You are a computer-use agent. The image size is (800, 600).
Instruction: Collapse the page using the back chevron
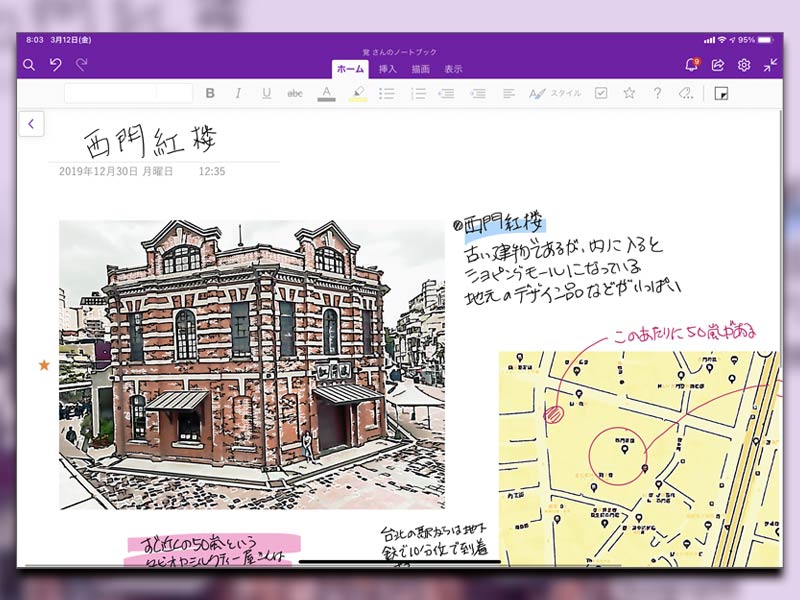pos(31,123)
